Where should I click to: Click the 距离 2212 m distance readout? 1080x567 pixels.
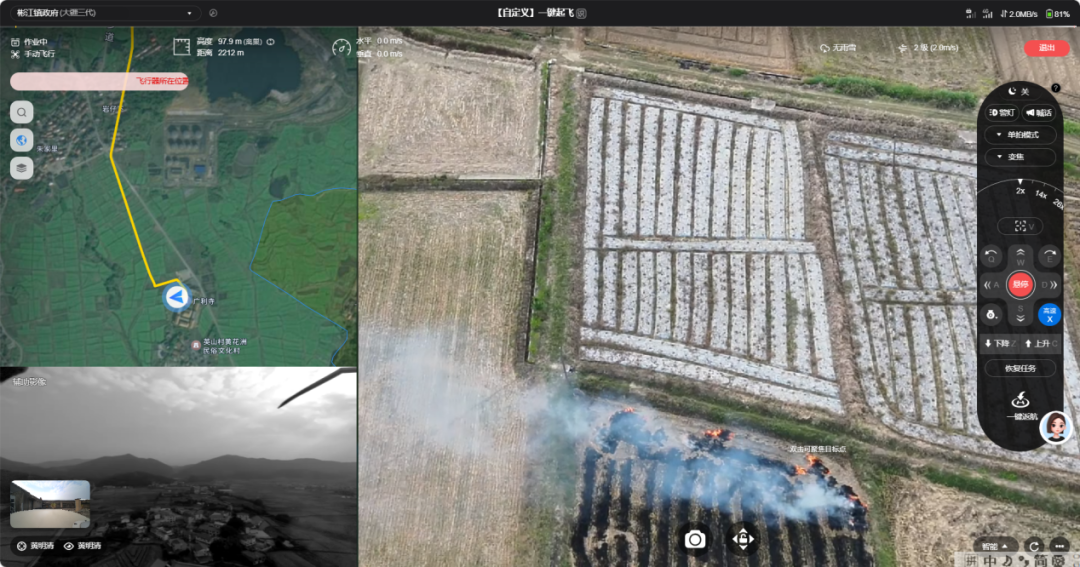pos(220,52)
